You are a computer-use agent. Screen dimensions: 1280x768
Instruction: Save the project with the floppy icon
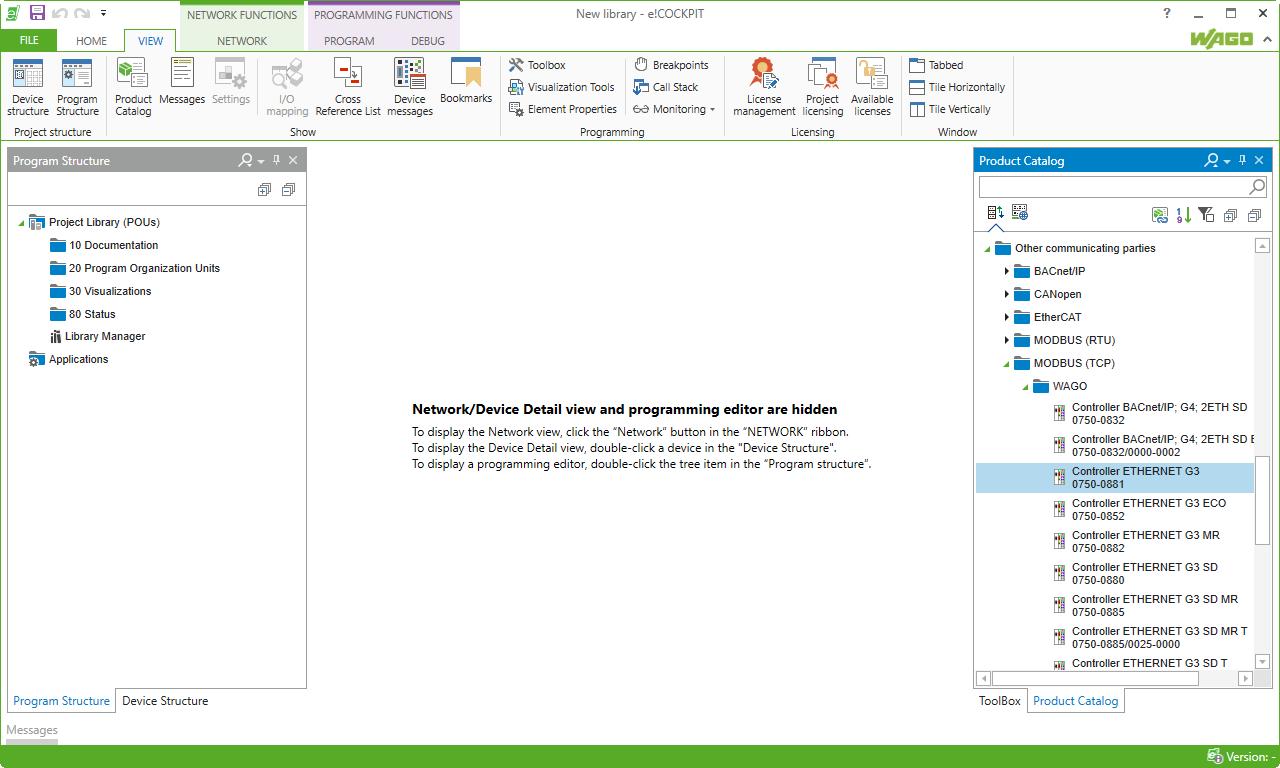[x=37, y=13]
